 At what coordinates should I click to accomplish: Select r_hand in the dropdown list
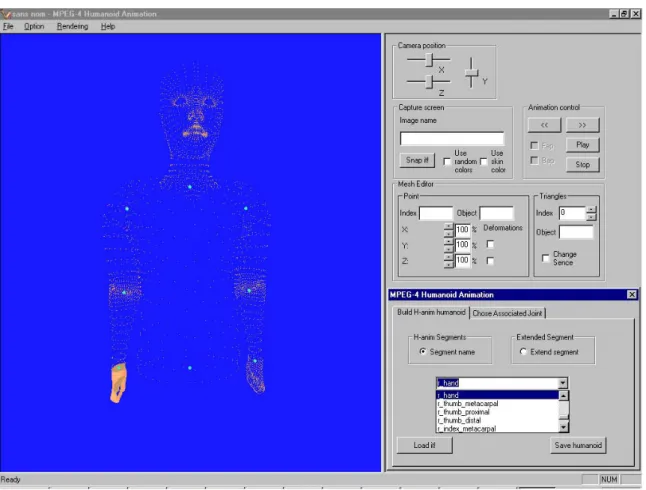coord(497,395)
